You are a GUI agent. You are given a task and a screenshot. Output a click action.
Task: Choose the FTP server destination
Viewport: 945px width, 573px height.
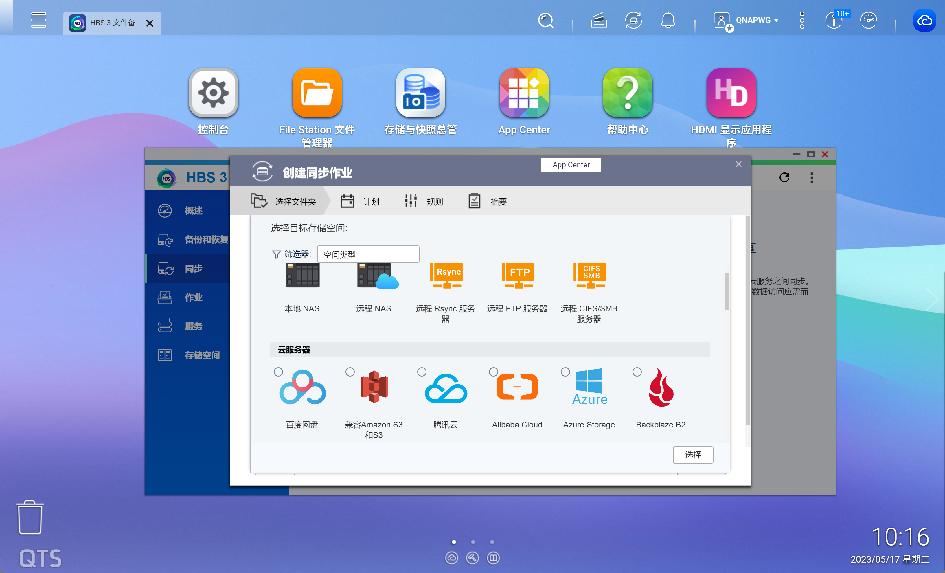pos(519,275)
